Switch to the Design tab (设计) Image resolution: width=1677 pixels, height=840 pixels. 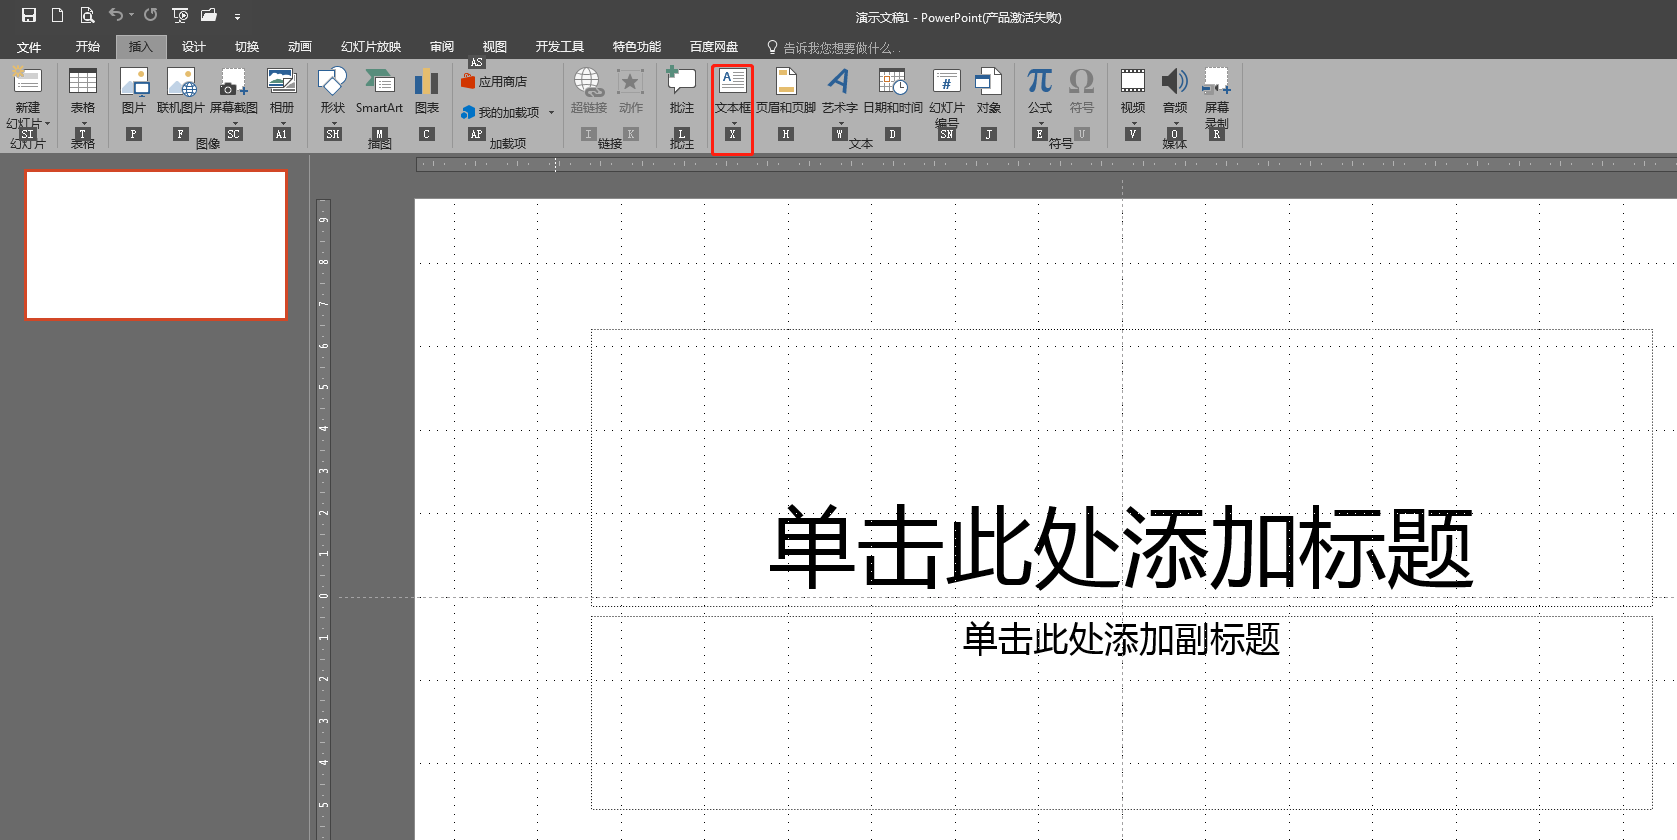(x=194, y=47)
